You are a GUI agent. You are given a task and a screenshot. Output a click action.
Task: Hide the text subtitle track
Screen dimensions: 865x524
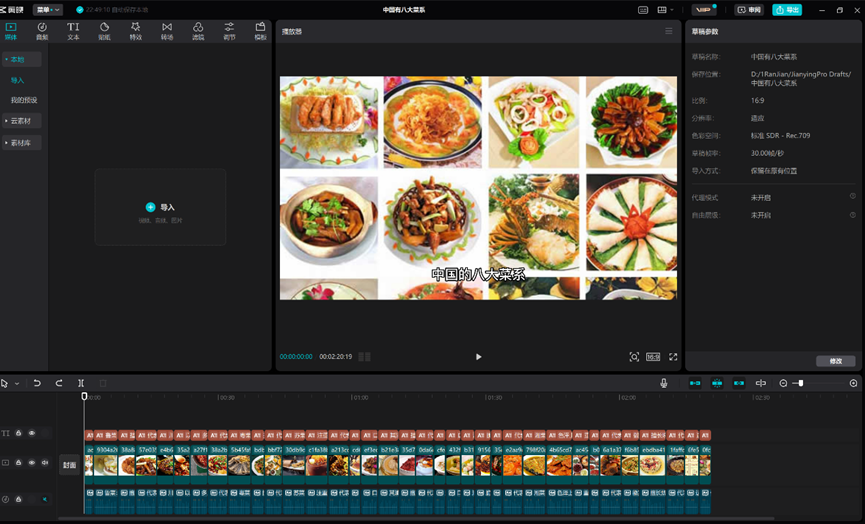pyautogui.click(x=32, y=434)
